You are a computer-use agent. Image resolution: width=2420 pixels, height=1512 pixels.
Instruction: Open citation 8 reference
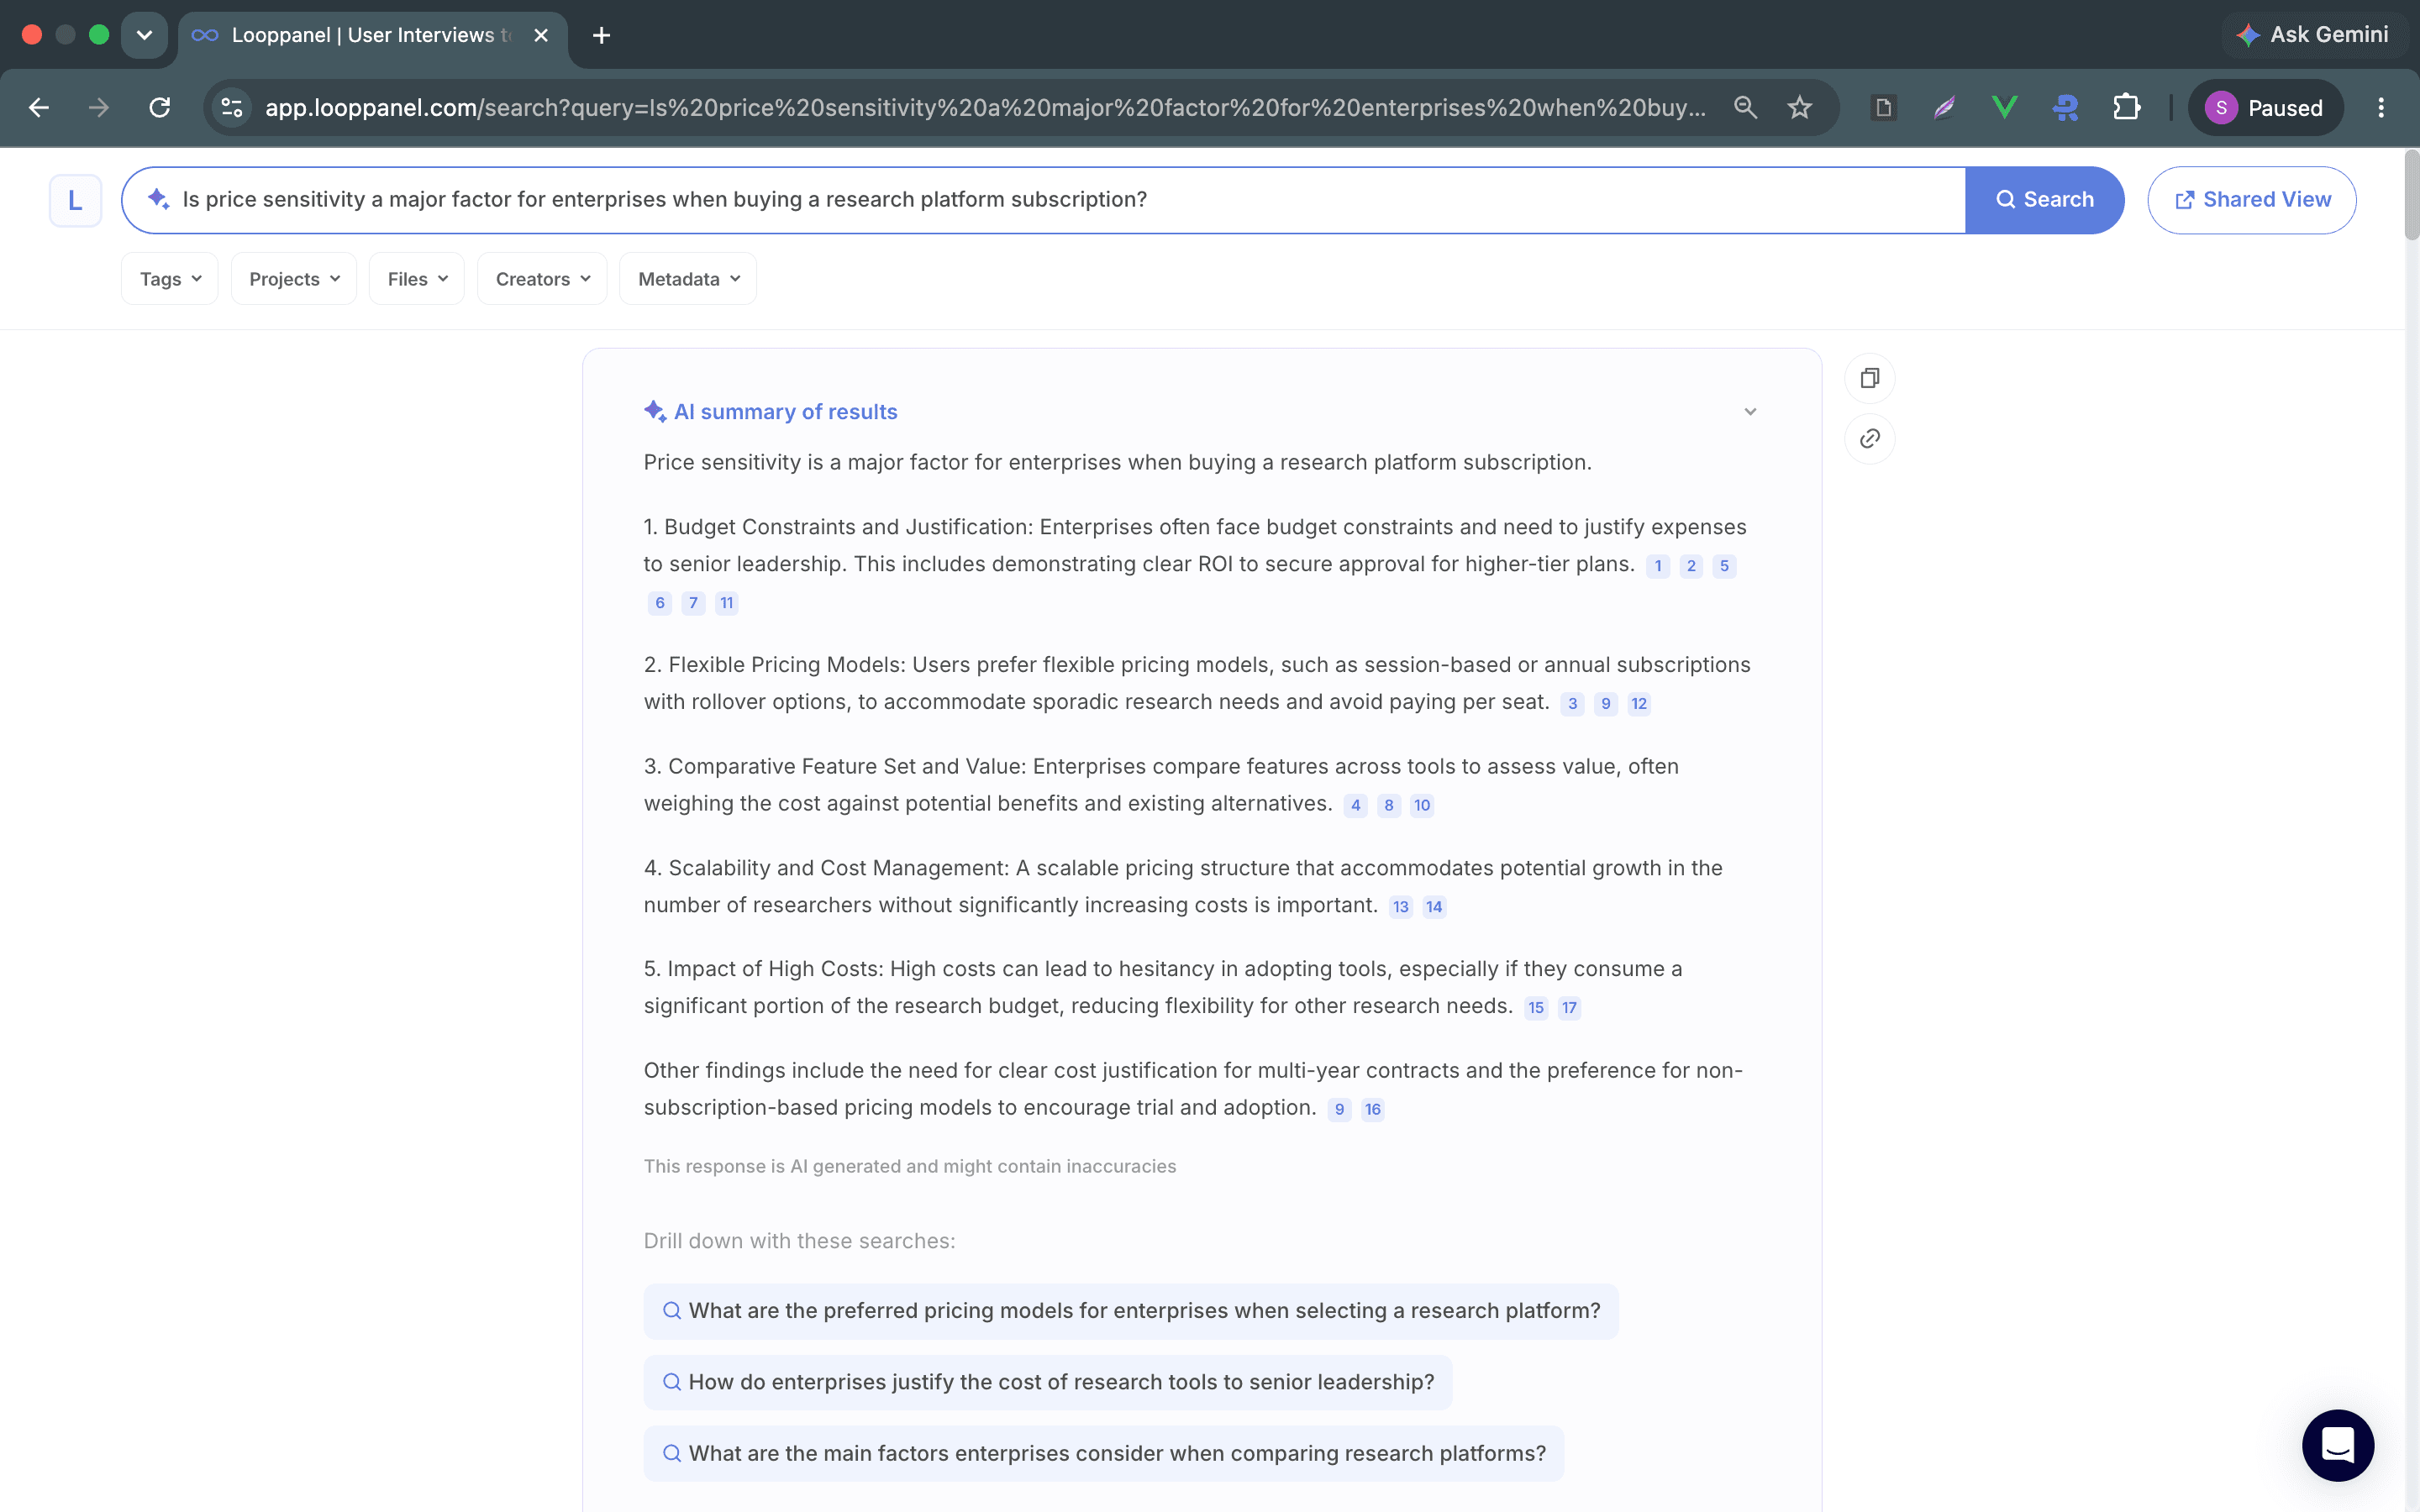[x=1389, y=806]
